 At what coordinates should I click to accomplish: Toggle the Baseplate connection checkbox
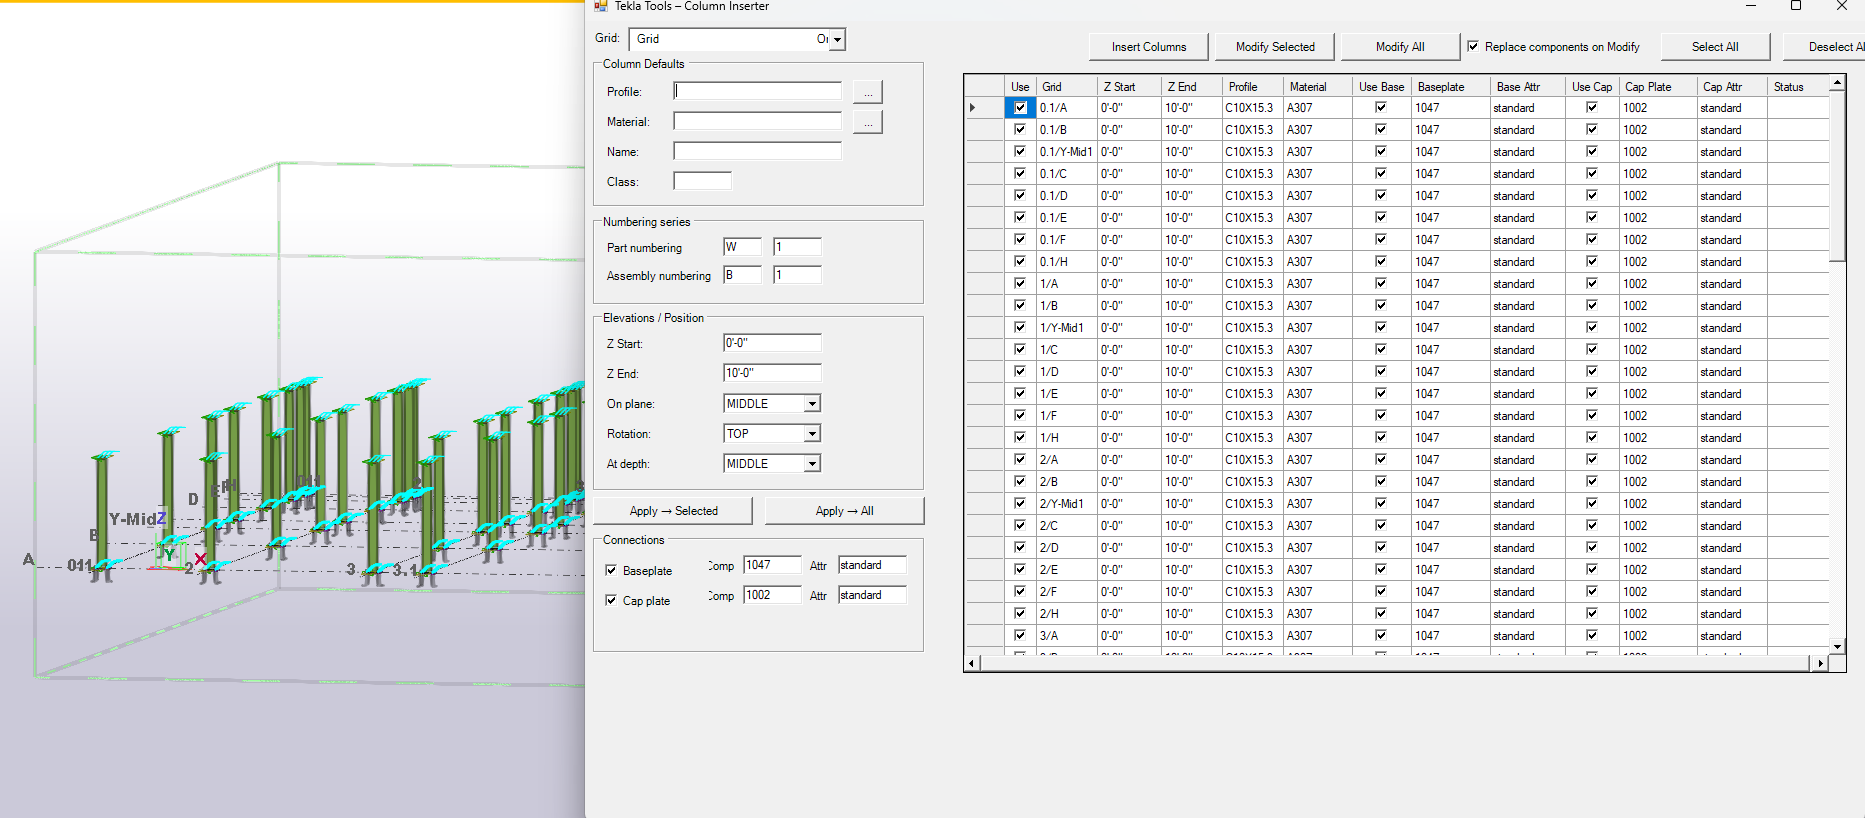coord(611,570)
